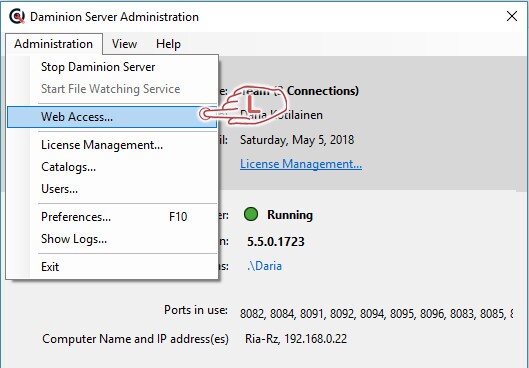Click the .\Daria account link
This screenshot has width=529, height=368.
[264, 266]
